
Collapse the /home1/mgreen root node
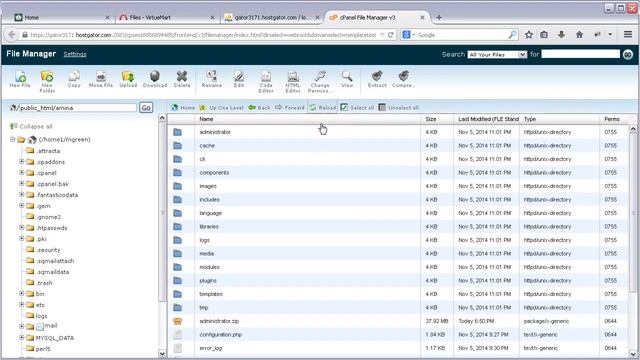(12, 140)
